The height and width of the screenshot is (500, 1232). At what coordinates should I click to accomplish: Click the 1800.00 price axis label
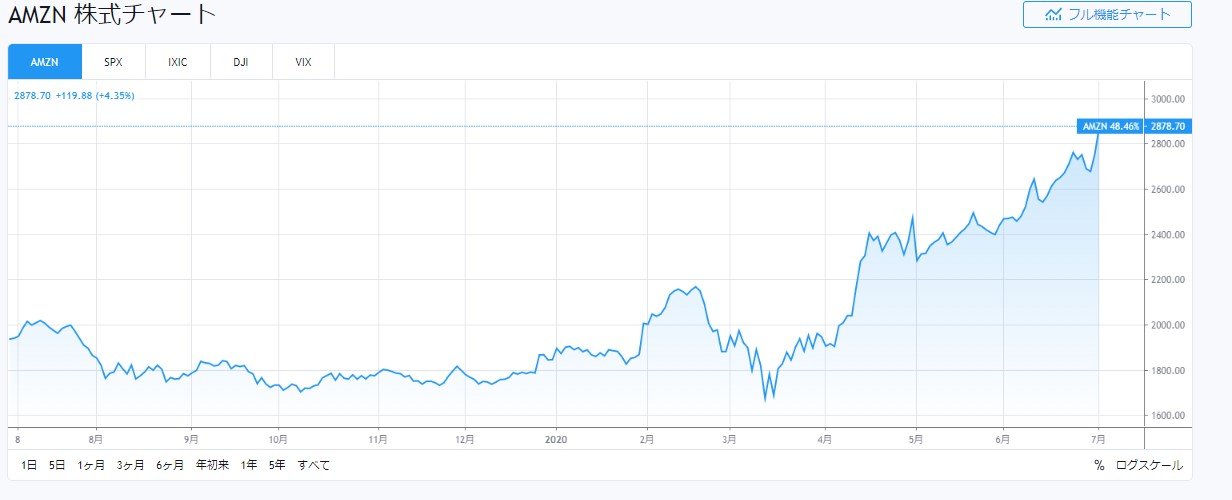pos(1168,371)
